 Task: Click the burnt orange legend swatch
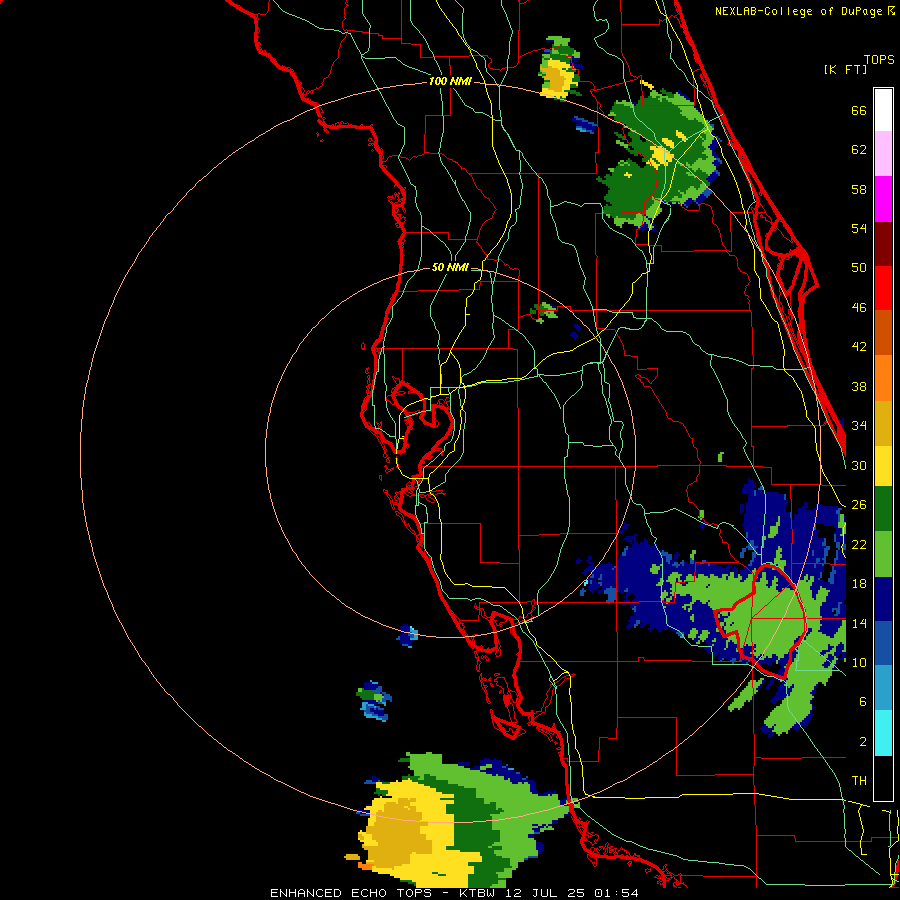click(883, 332)
